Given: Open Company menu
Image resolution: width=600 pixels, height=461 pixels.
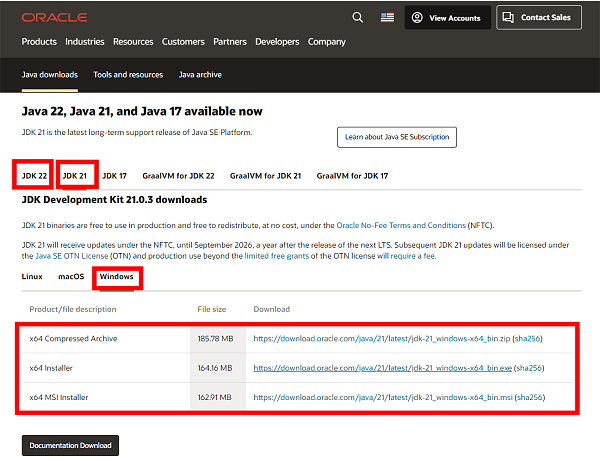Looking at the screenshot, I should (327, 42).
